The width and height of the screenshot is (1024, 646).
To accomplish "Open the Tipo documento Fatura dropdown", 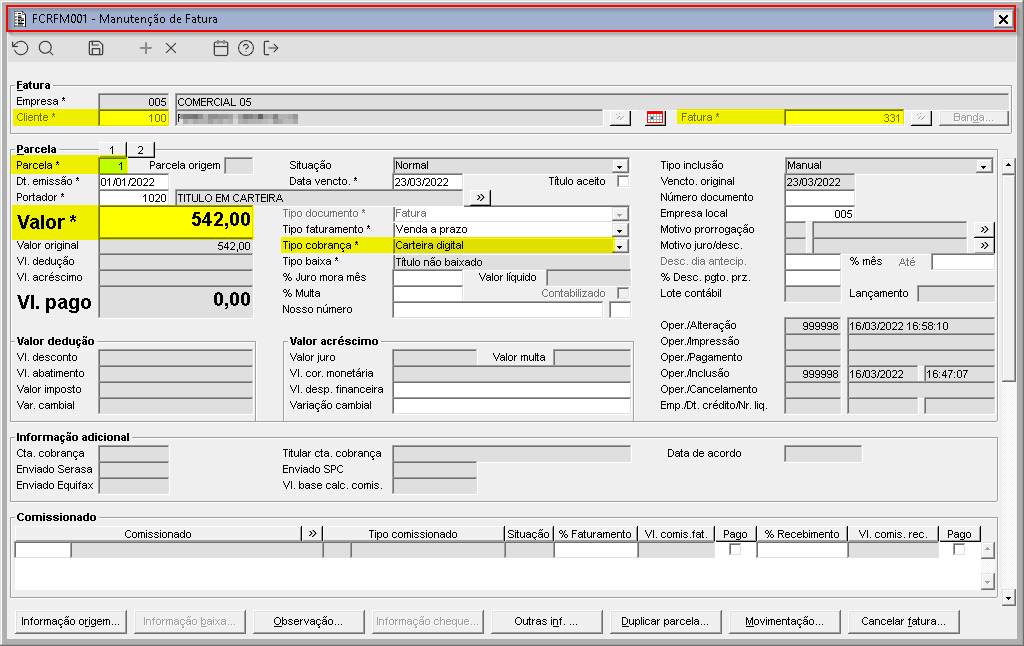I will point(620,214).
